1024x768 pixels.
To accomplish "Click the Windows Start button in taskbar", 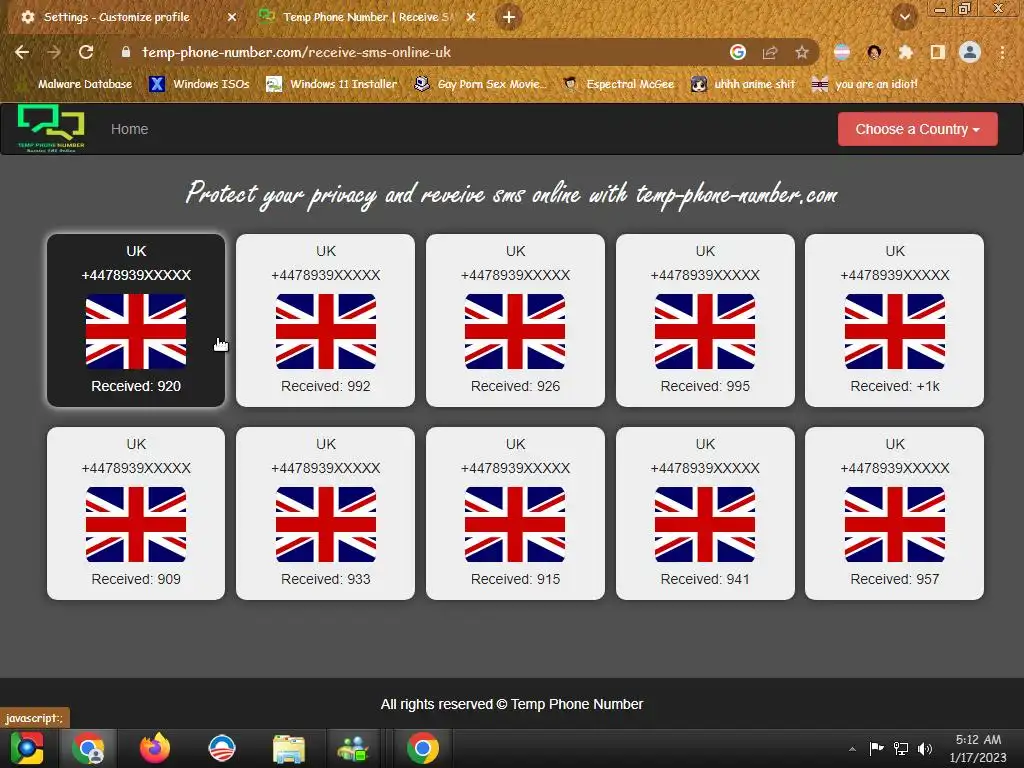I will (x=27, y=748).
